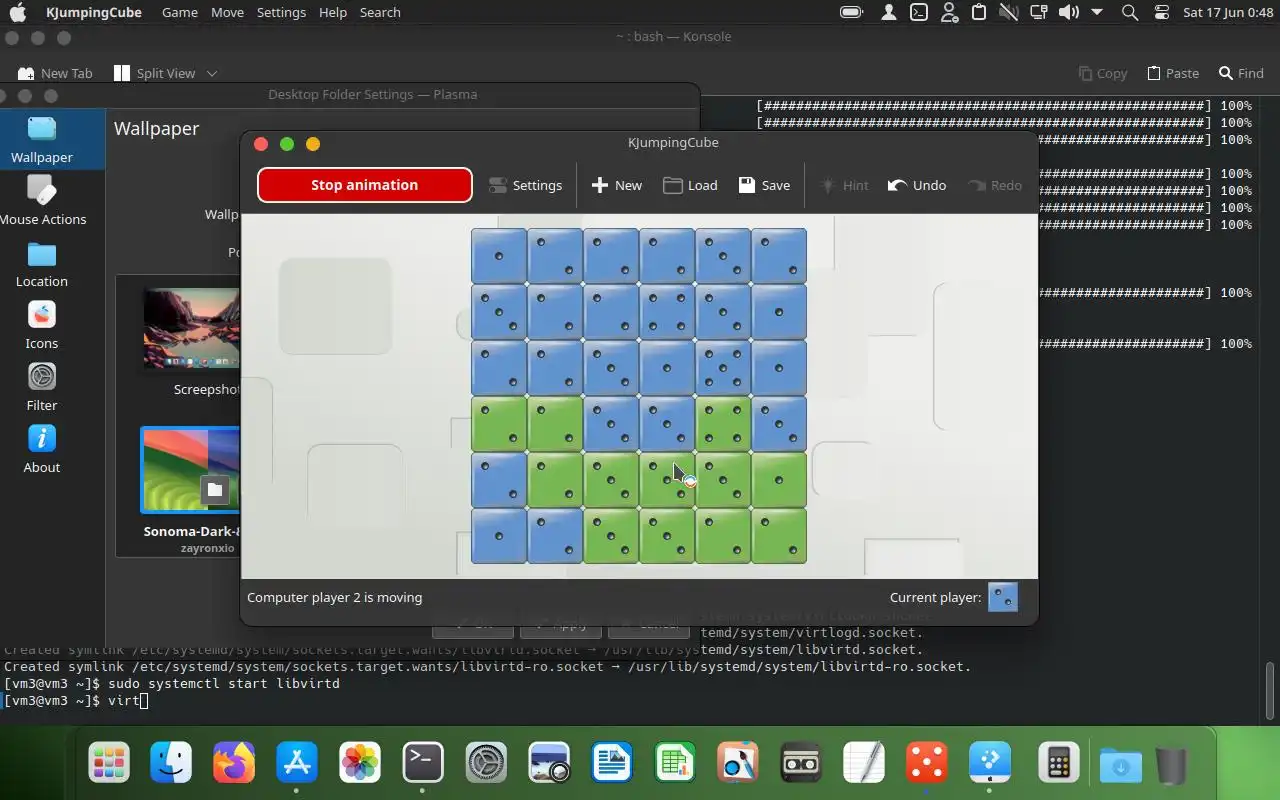Click the Konsole prompt line with 'virt'
This screenshot has height=800, width=1280.
[x=76, y=701]
